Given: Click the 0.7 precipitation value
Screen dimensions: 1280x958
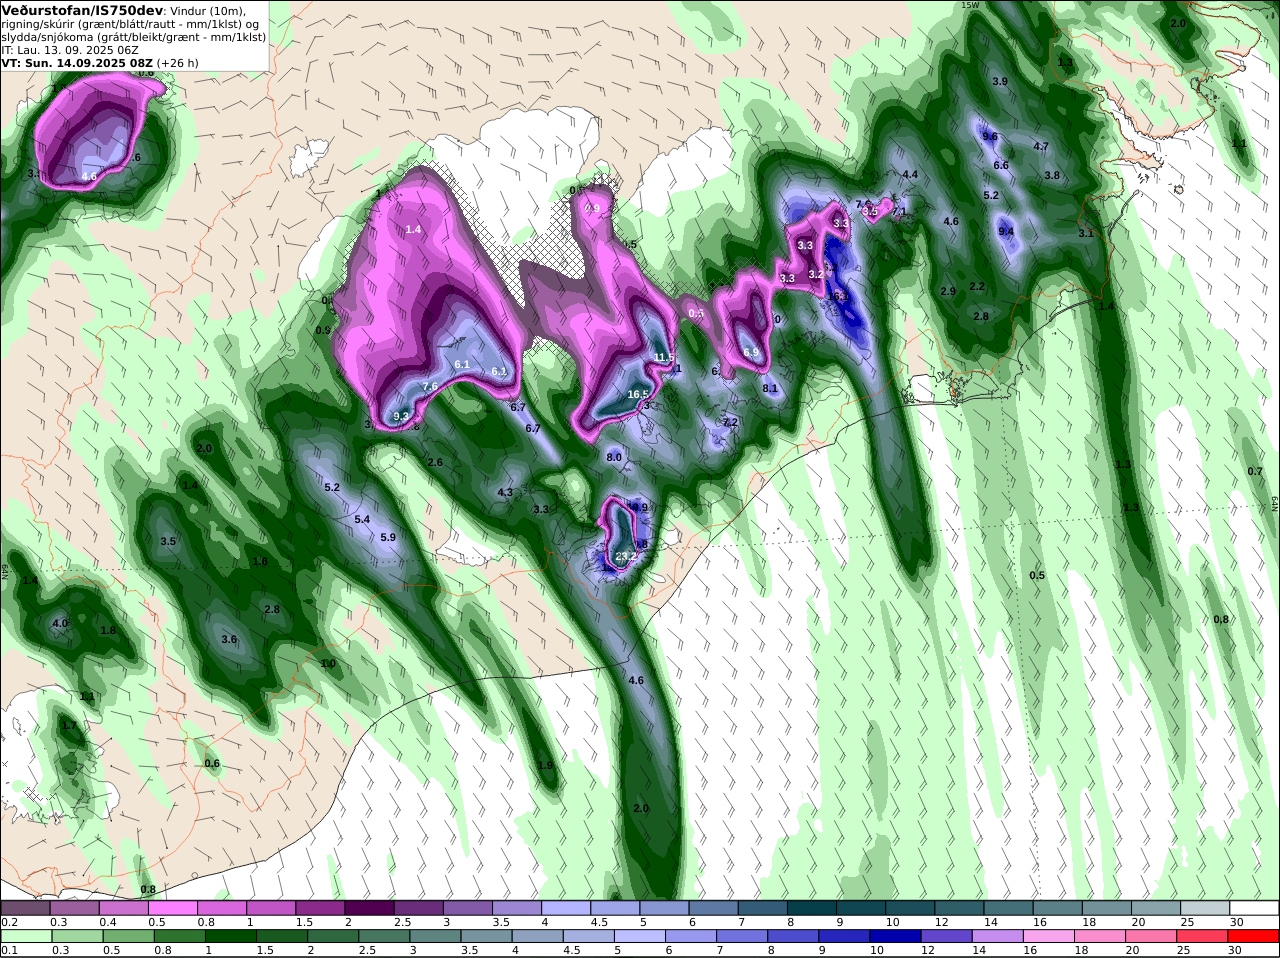Looking at the screenshot, I should click(x=1255, y=472).
